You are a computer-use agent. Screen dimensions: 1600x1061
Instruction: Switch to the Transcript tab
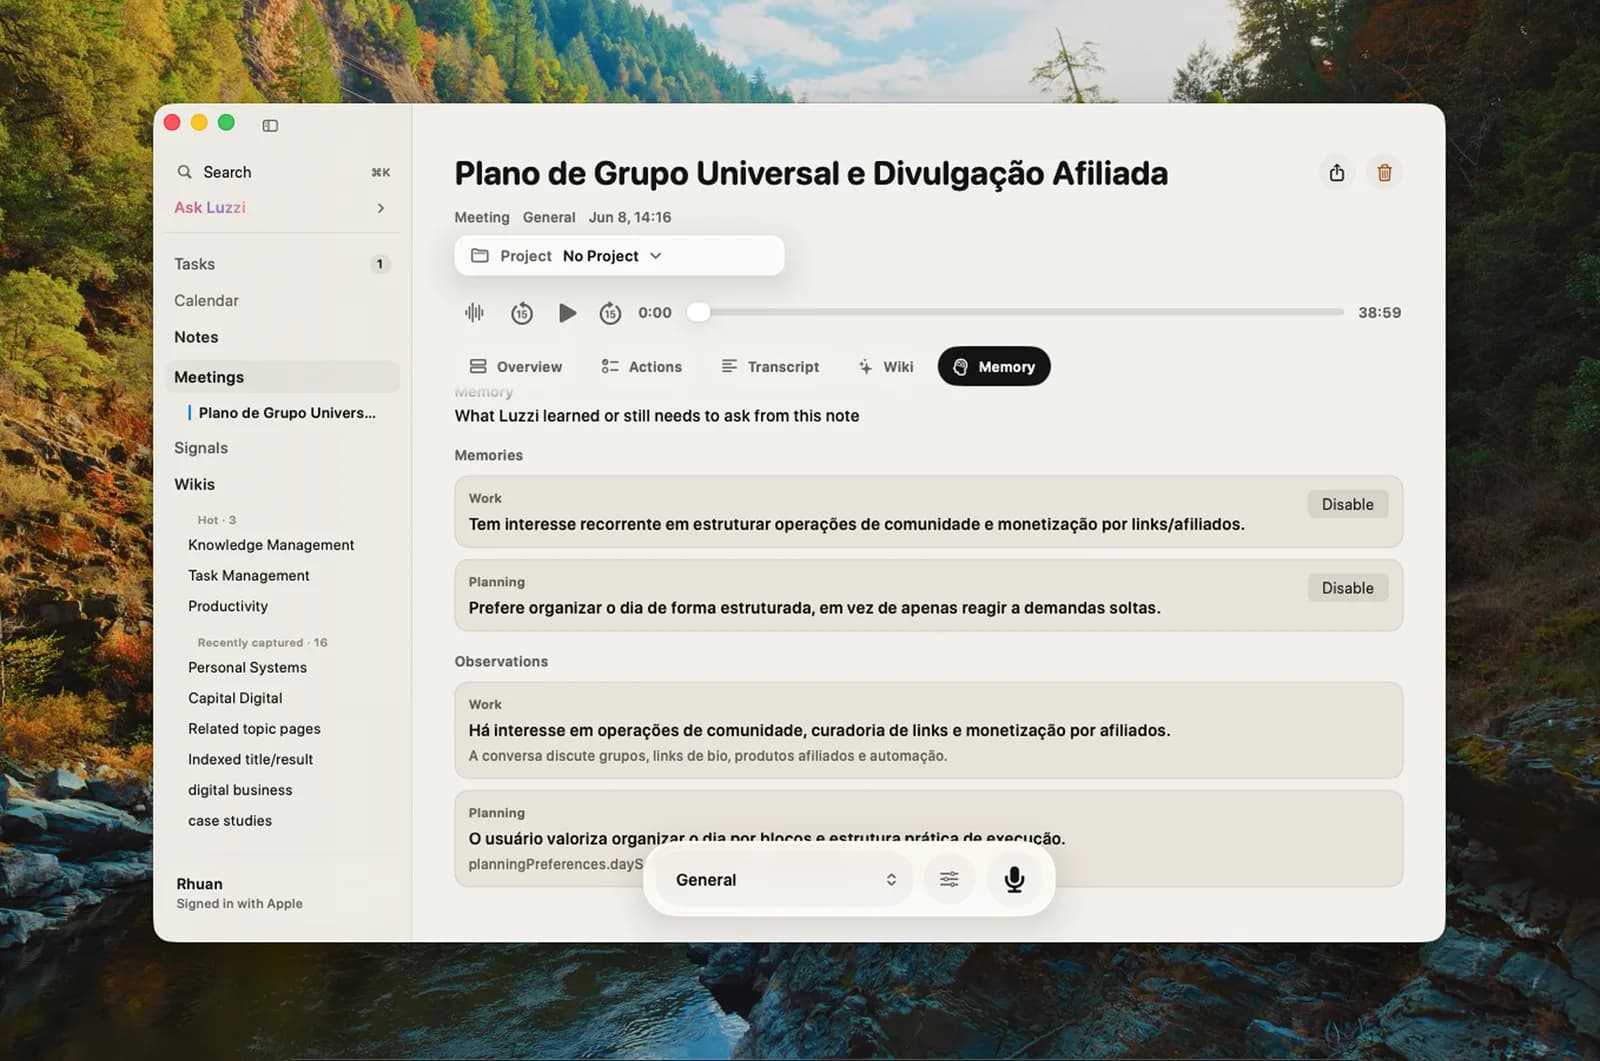pyautogui.click(x=771, y=367)
